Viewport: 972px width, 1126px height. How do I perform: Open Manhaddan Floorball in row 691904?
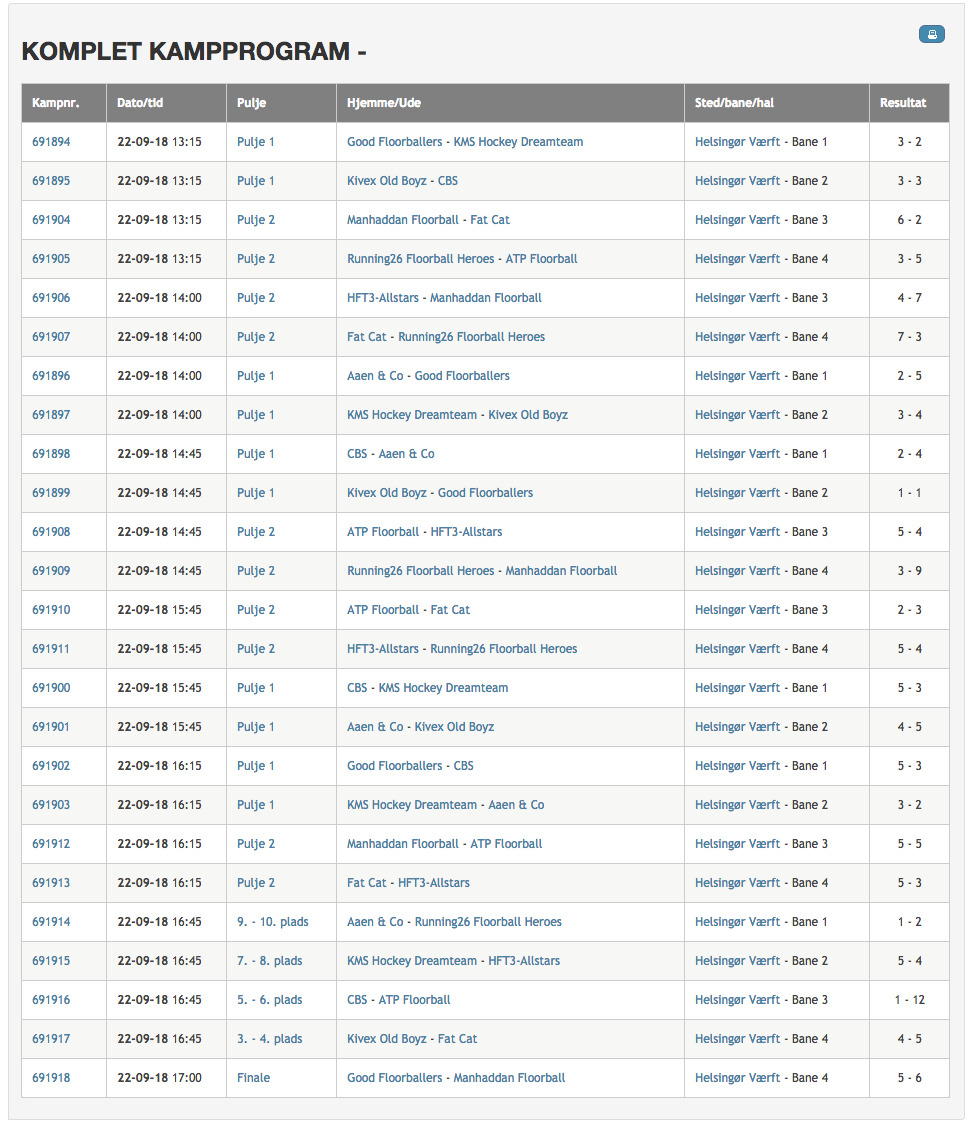pos(403,220)
